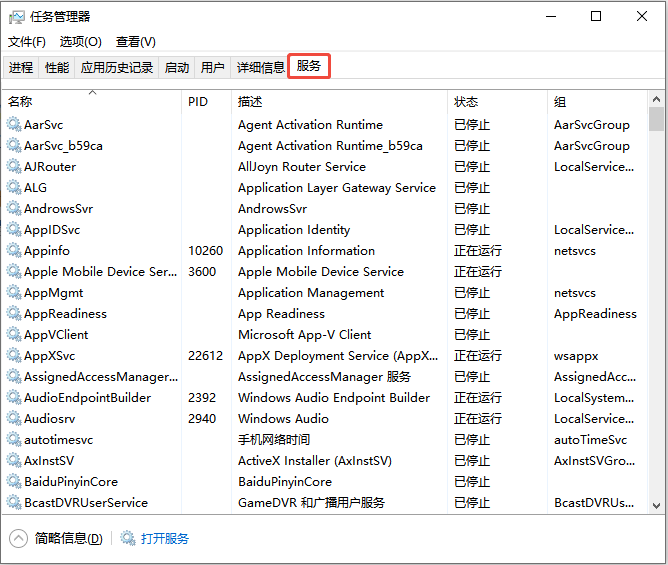The width and height of the screenshot is (668, 565).
Task: Click the scrollbar down arrow
Action: click(656, 505)
